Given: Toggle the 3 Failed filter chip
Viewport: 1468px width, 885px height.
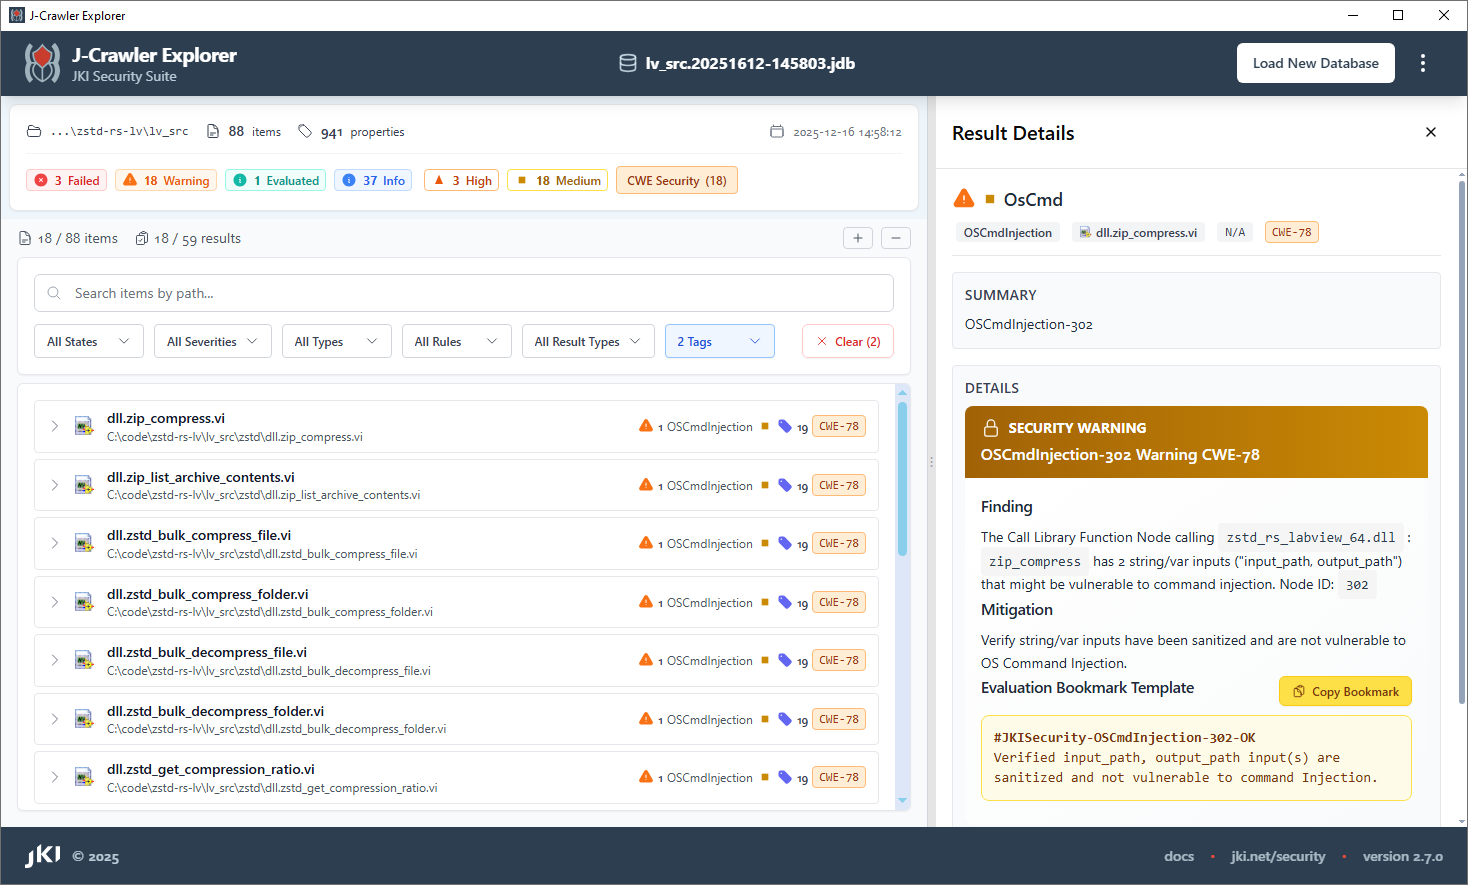Looking at the screenshot, I should (x=67, y=180).
